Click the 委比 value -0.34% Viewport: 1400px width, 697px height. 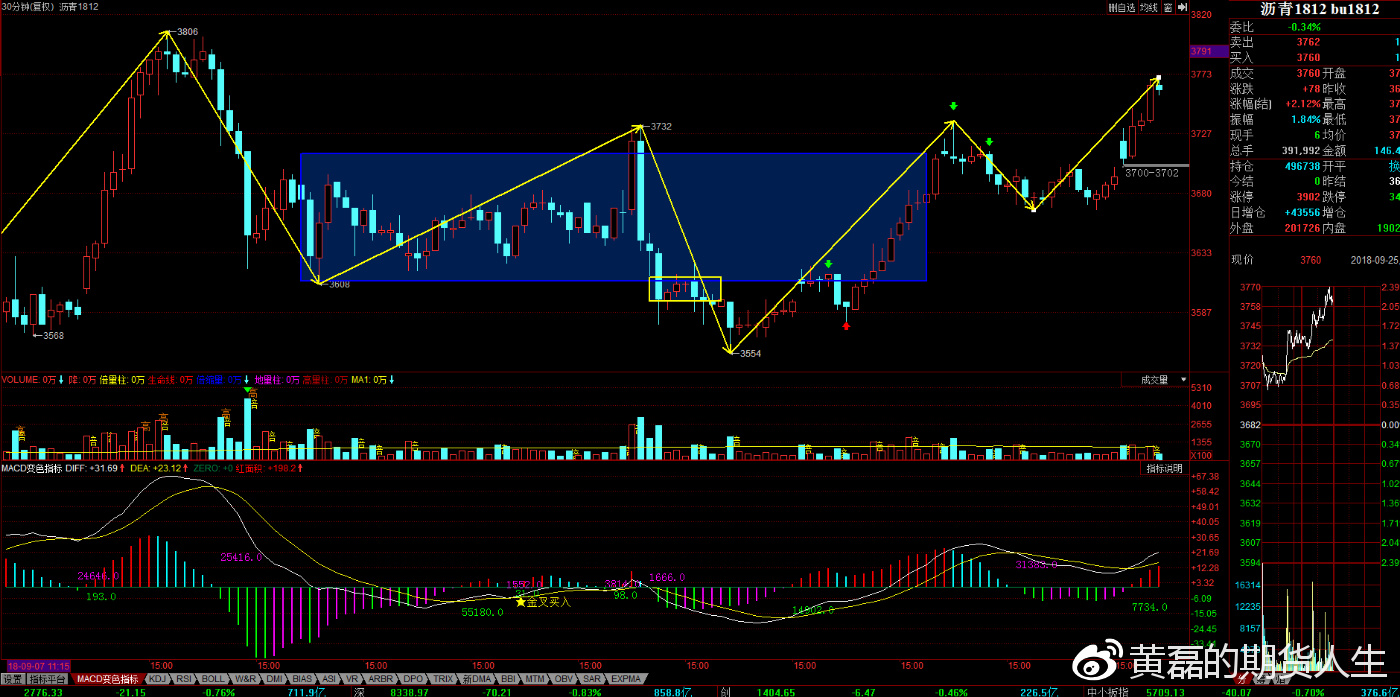point(1304,27)
